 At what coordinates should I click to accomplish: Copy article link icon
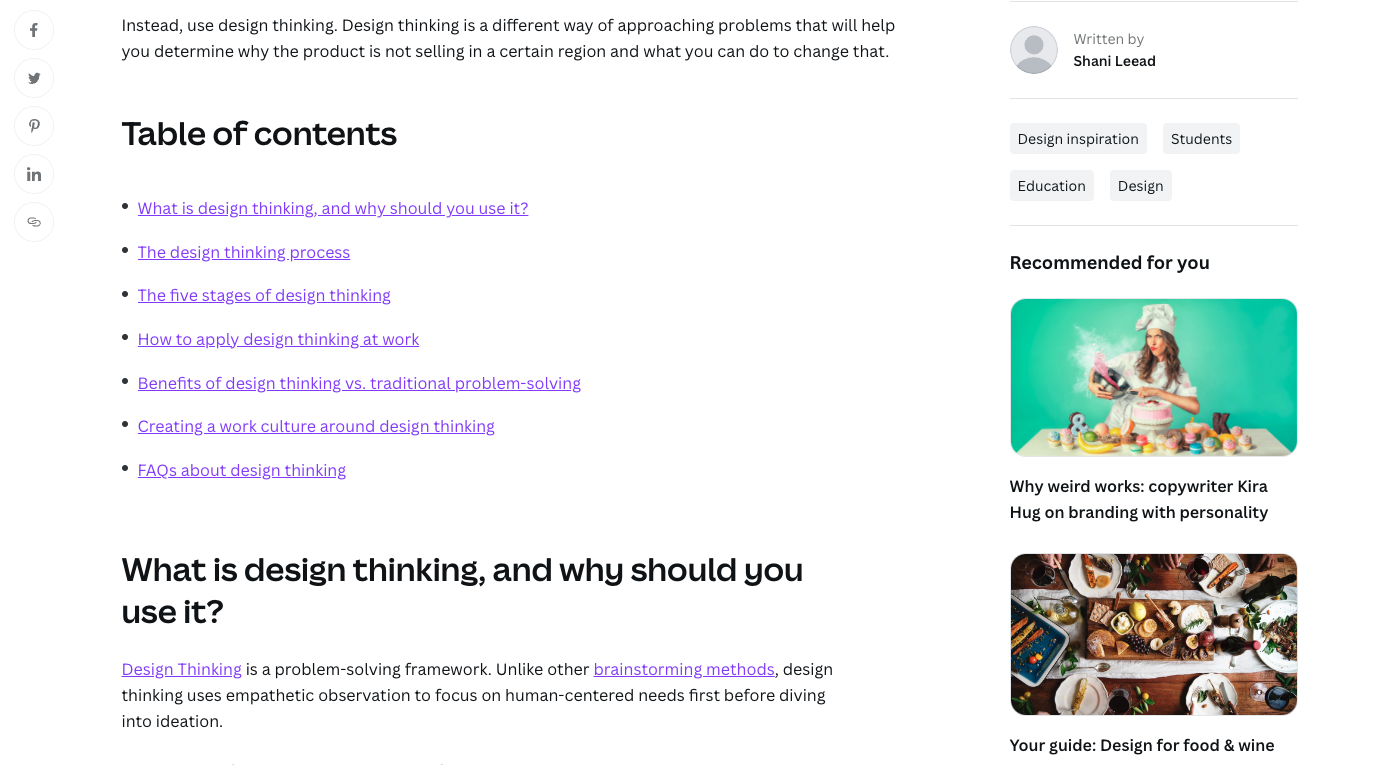coord(34,222)
